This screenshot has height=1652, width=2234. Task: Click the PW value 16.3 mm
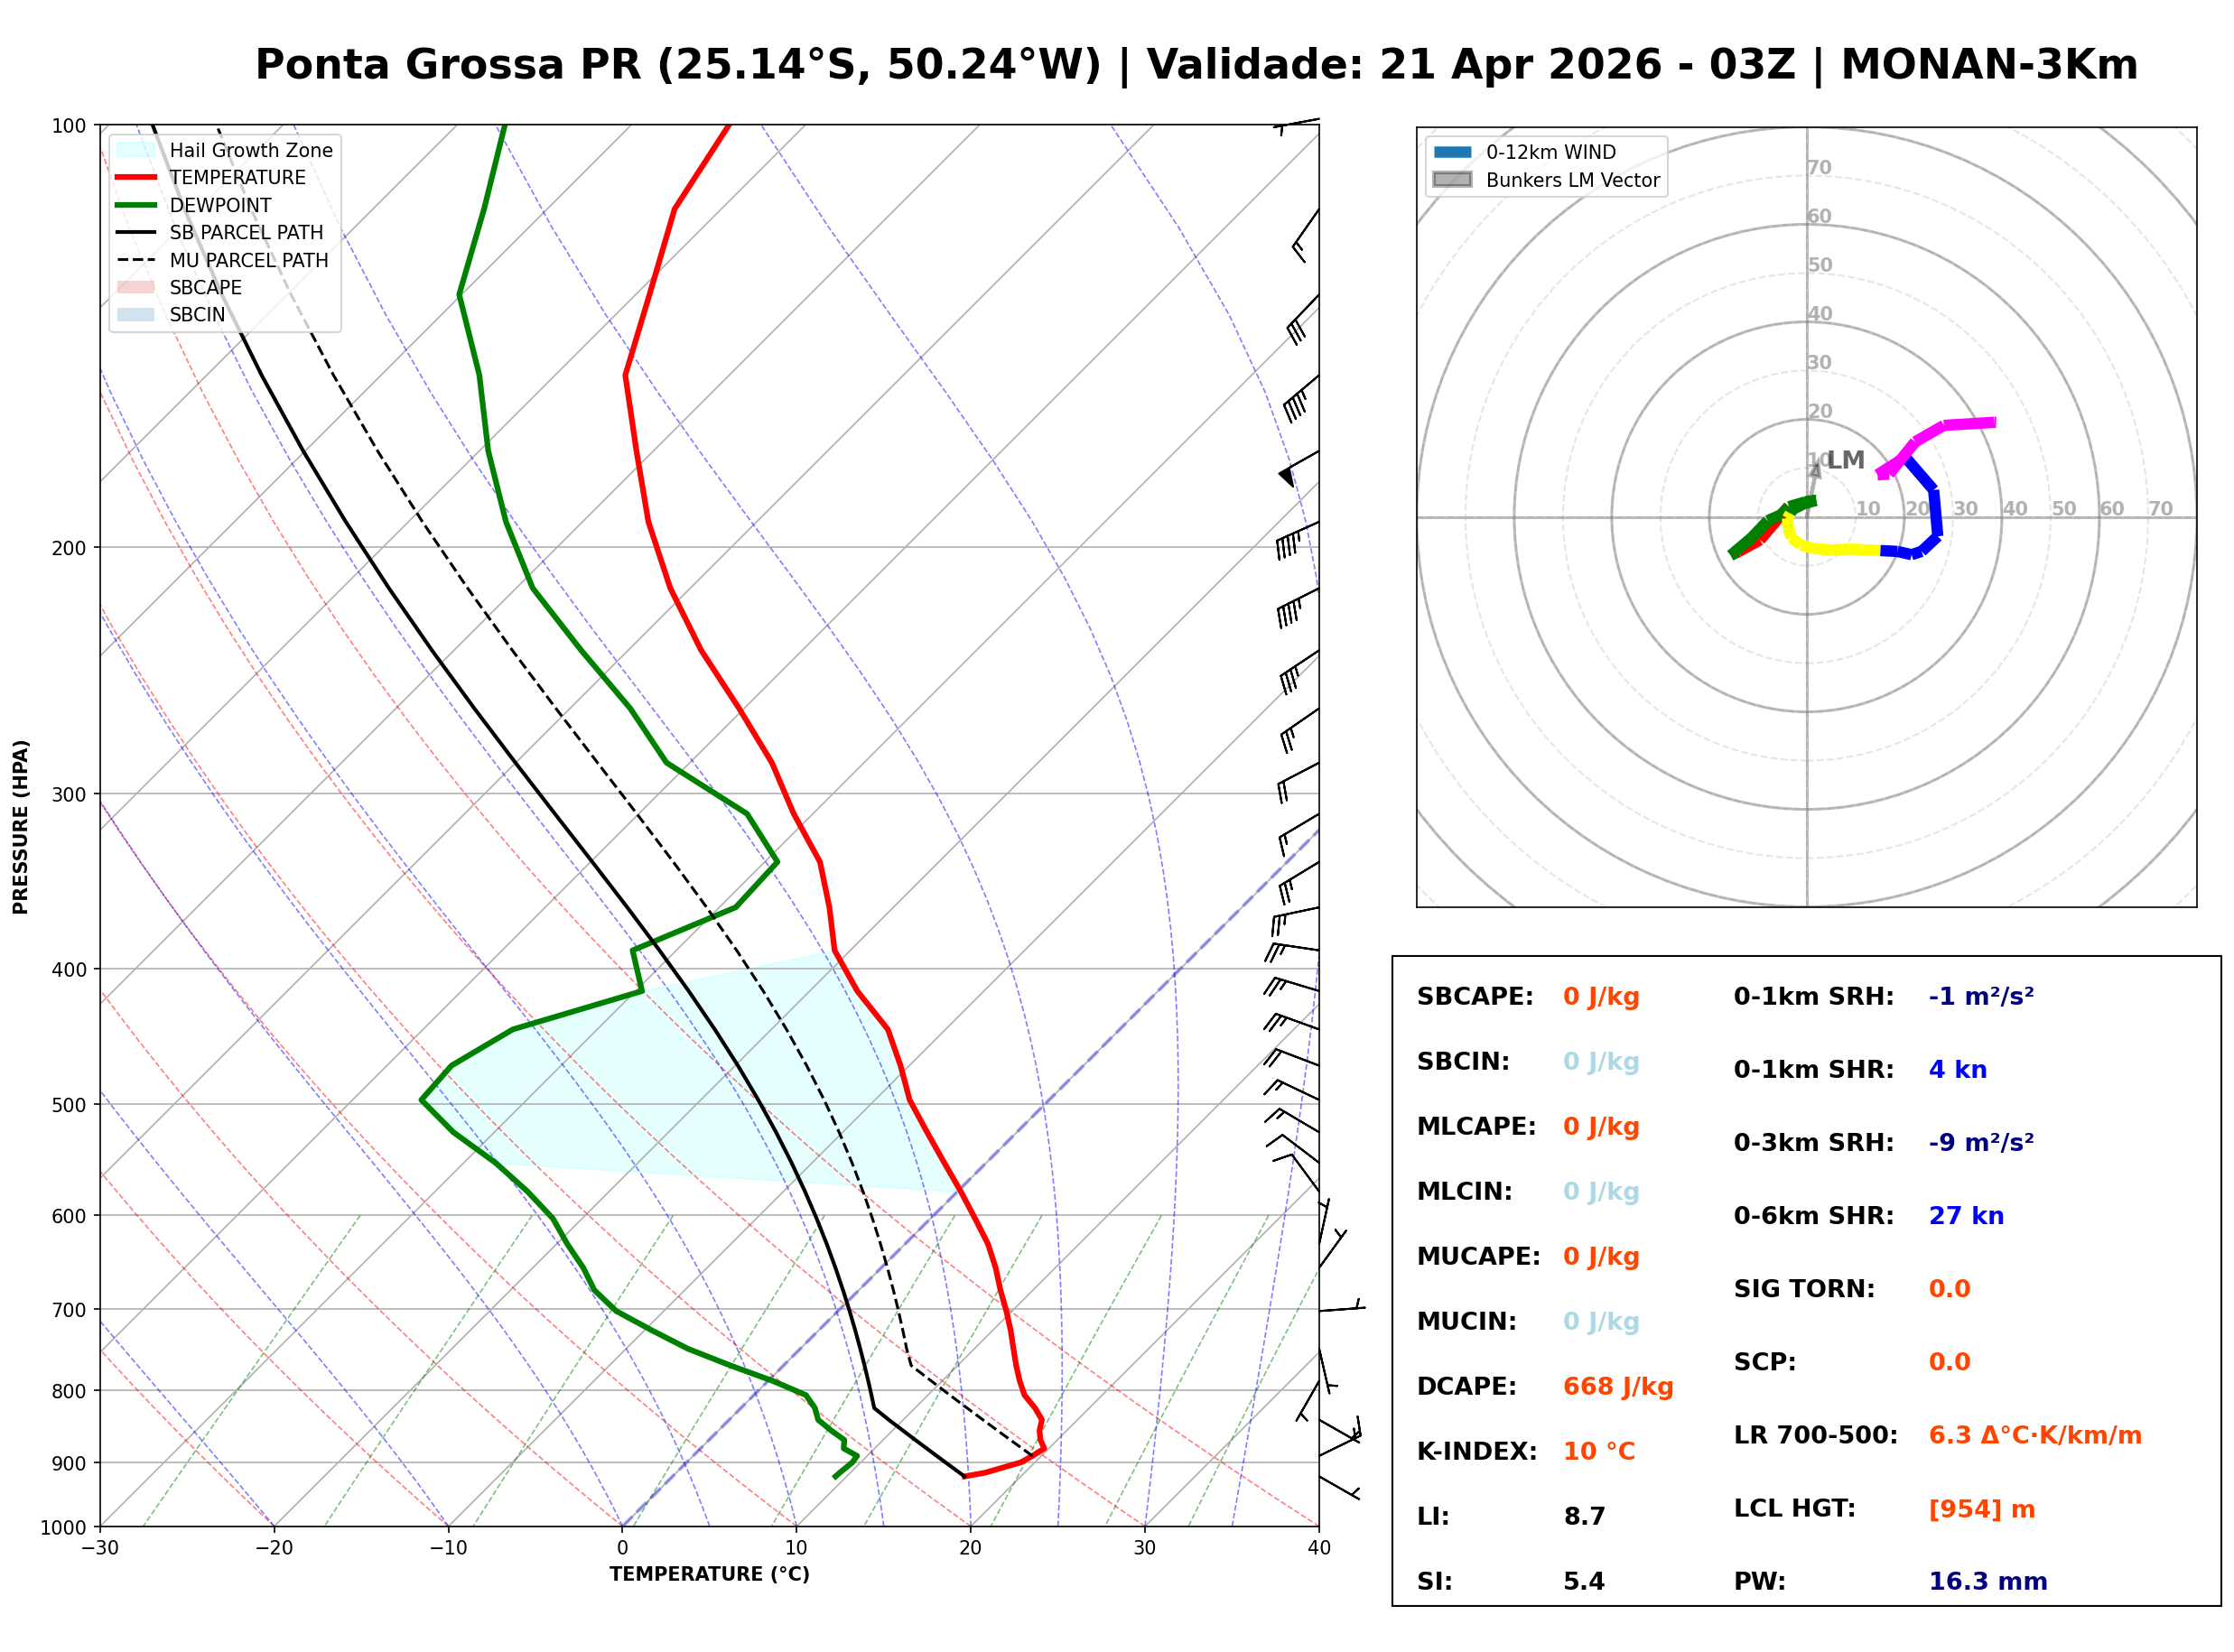[1988, 1582]
